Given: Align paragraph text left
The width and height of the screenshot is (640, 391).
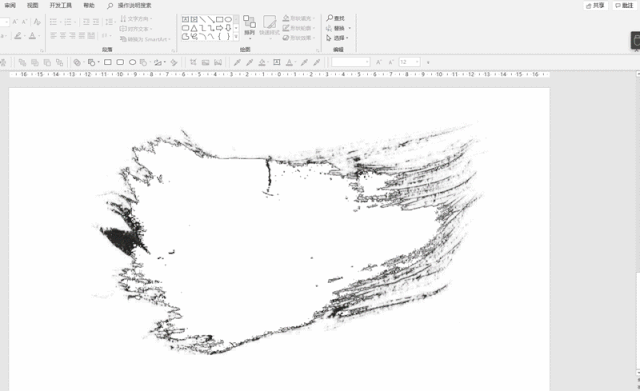Looking at the screenshot, I should [53, 36].
